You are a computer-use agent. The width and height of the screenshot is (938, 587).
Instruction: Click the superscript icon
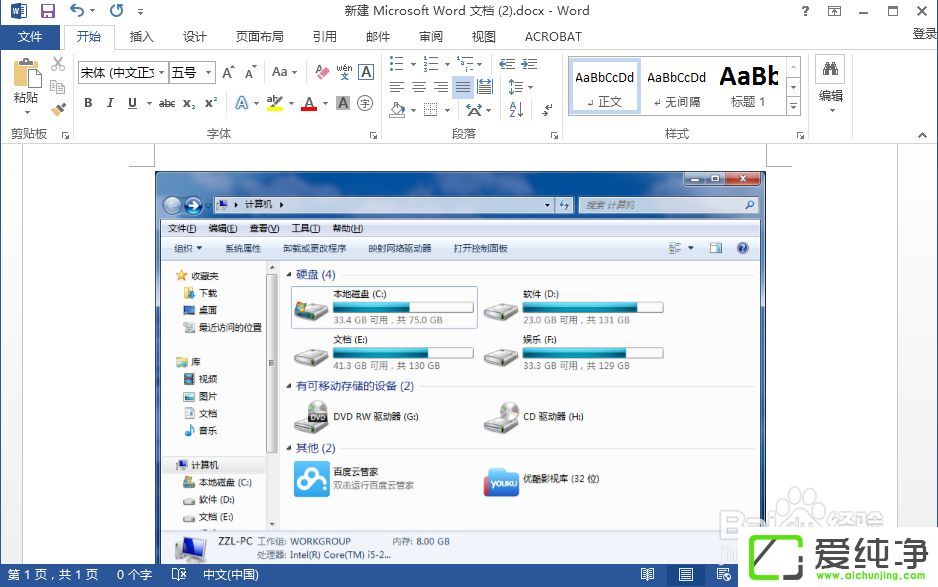[x=212, y=103]
